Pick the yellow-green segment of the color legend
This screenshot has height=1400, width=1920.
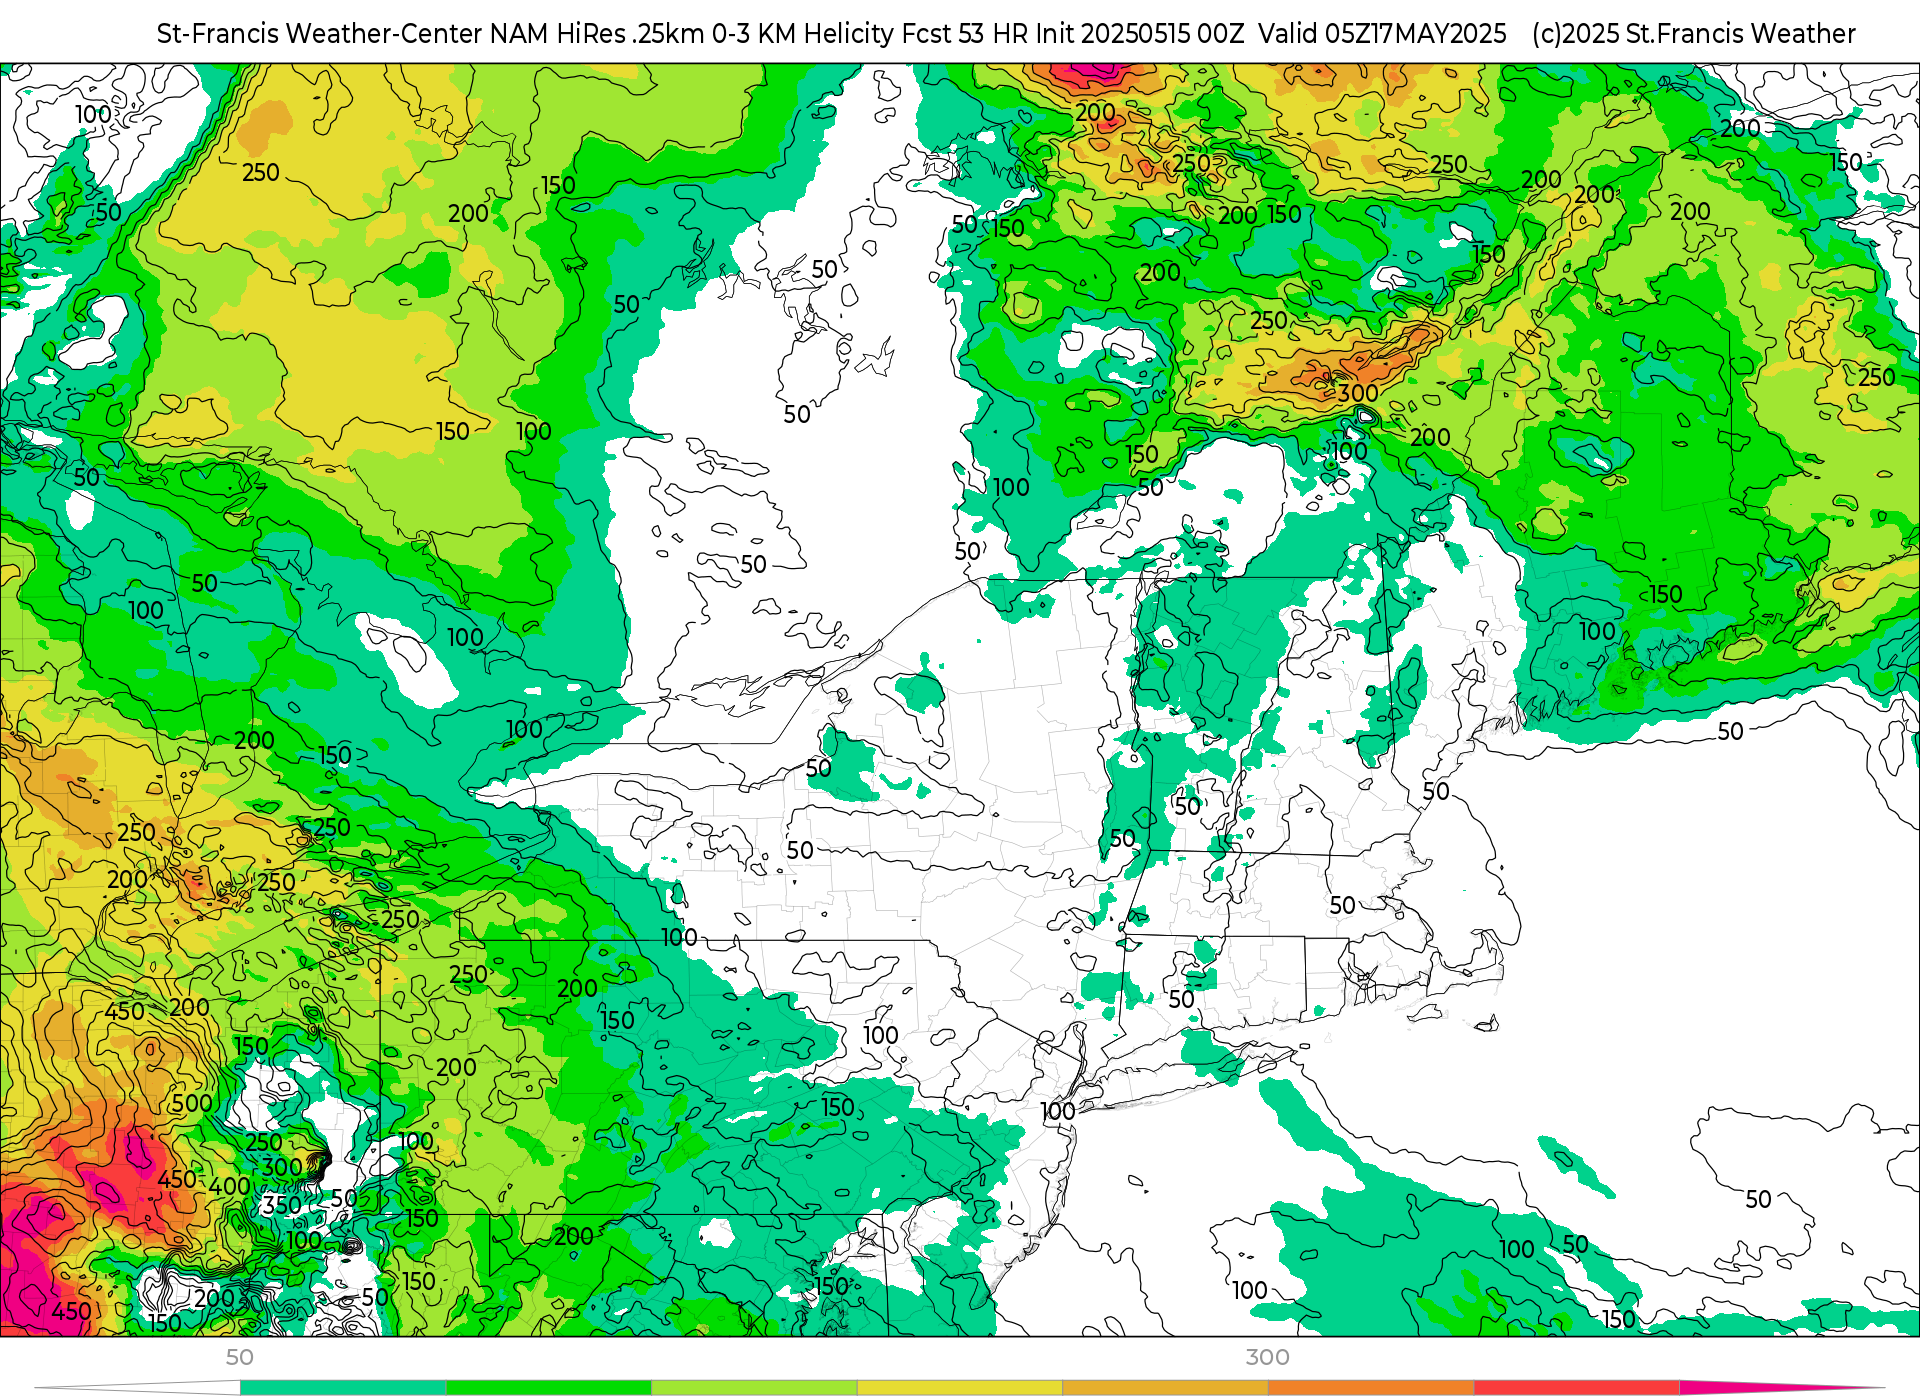(754, 1388)
